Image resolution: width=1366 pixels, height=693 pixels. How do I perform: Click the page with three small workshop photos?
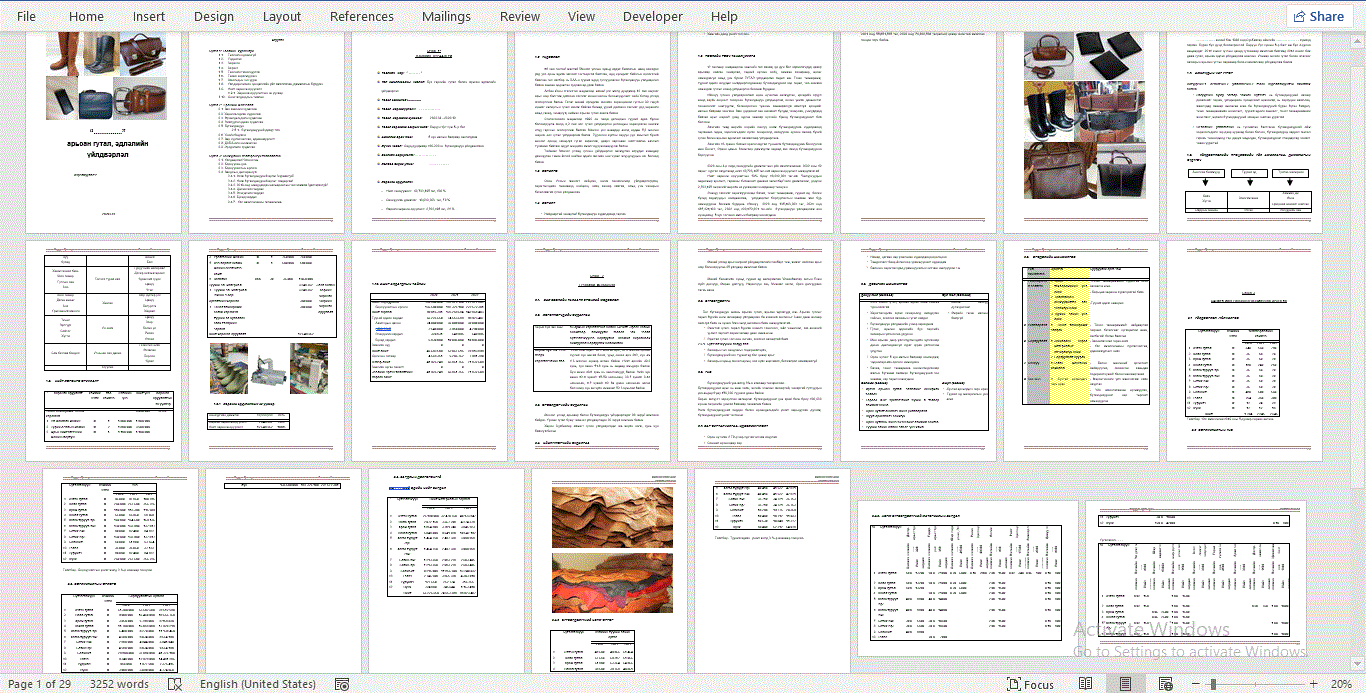(267, 351)
